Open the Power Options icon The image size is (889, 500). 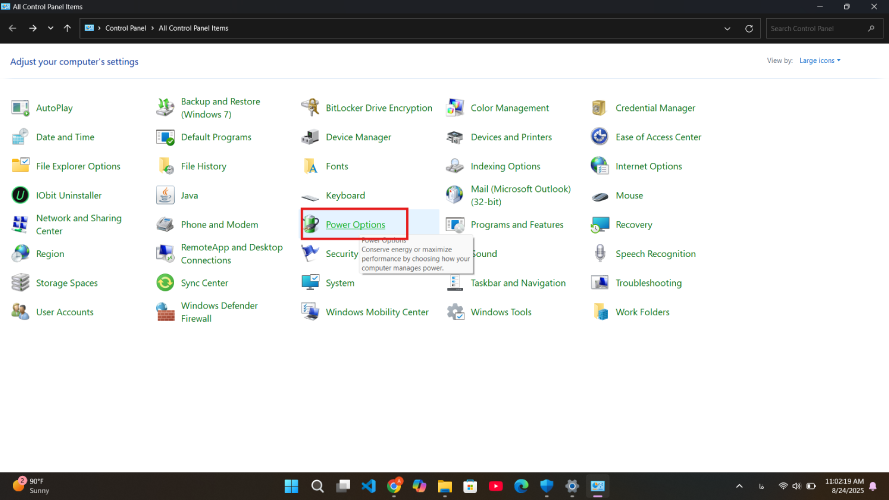coord(313,225)
